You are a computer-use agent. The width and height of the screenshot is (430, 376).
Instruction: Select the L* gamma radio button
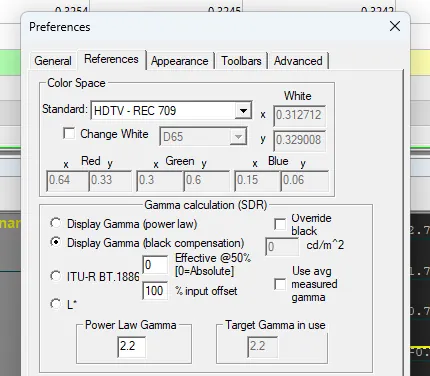(x=55, y=304)
